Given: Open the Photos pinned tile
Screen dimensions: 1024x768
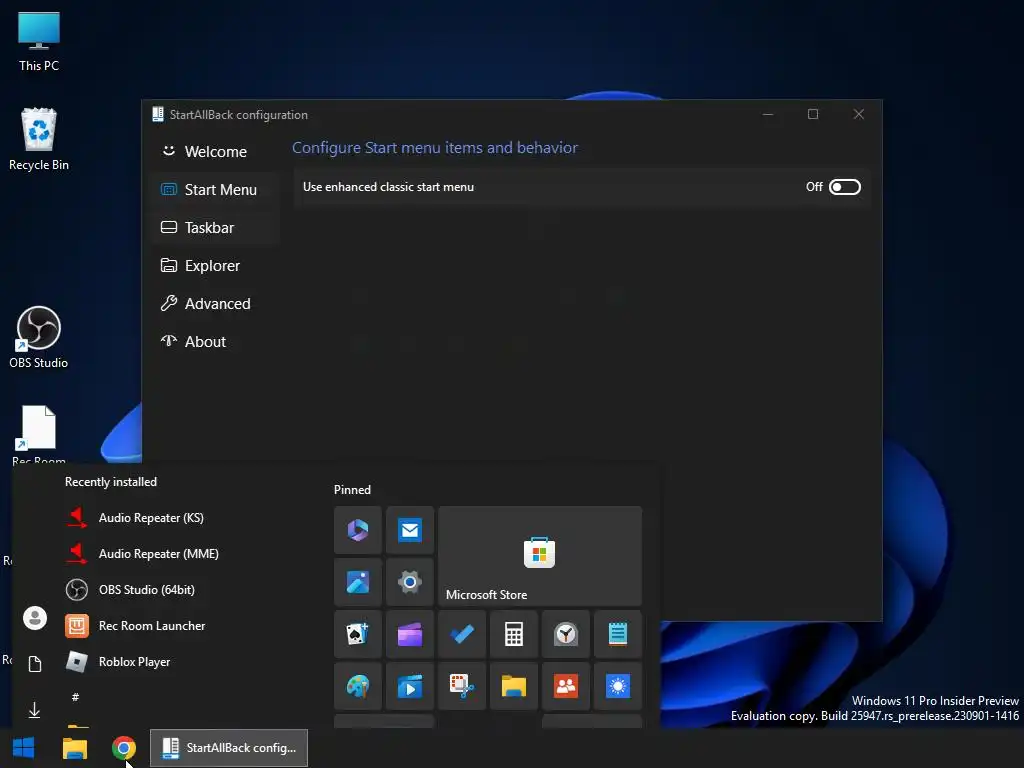Looking at the screenshot, I should pos(358,582).
